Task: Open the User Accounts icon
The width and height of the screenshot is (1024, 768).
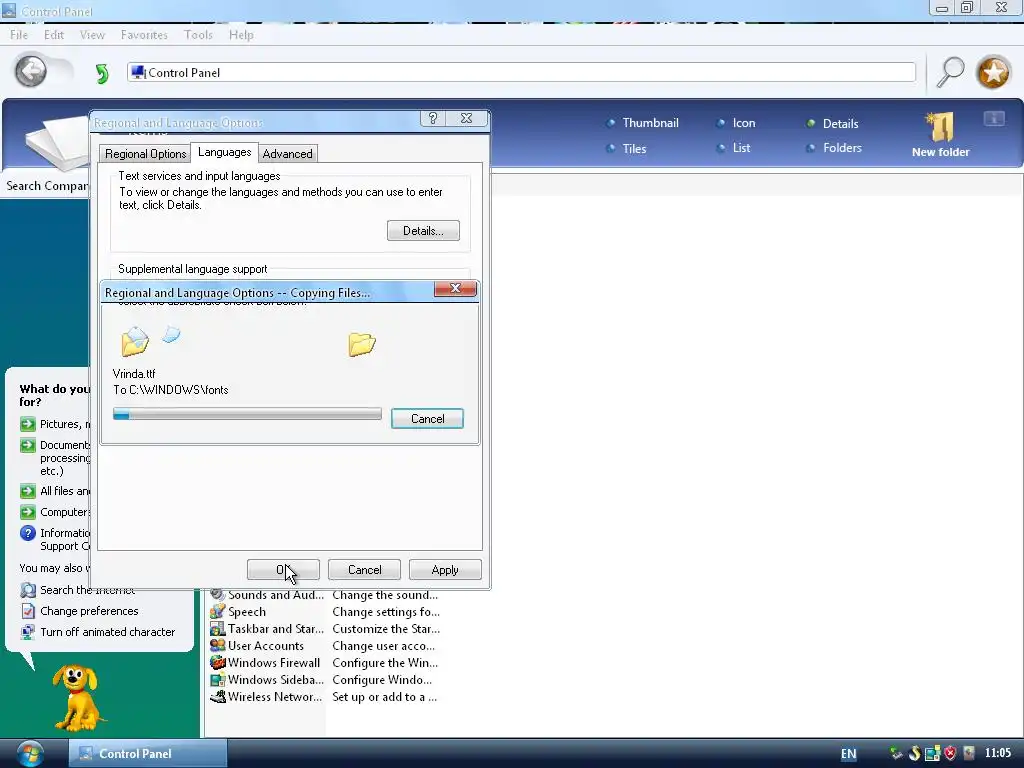Action: click(x=217, y=646)
